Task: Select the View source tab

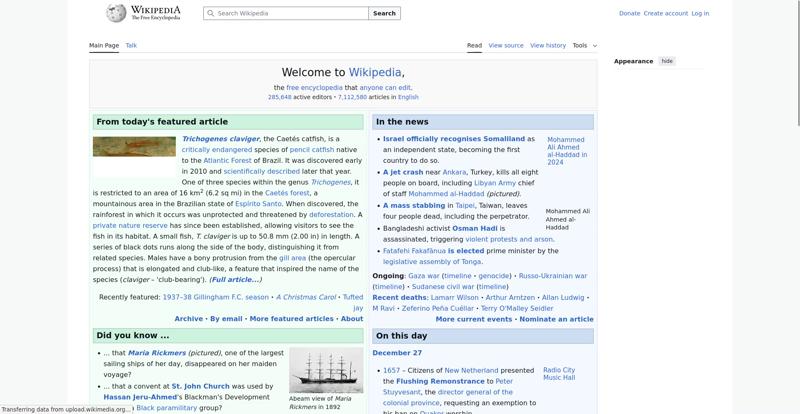Action: click(506, 45)
